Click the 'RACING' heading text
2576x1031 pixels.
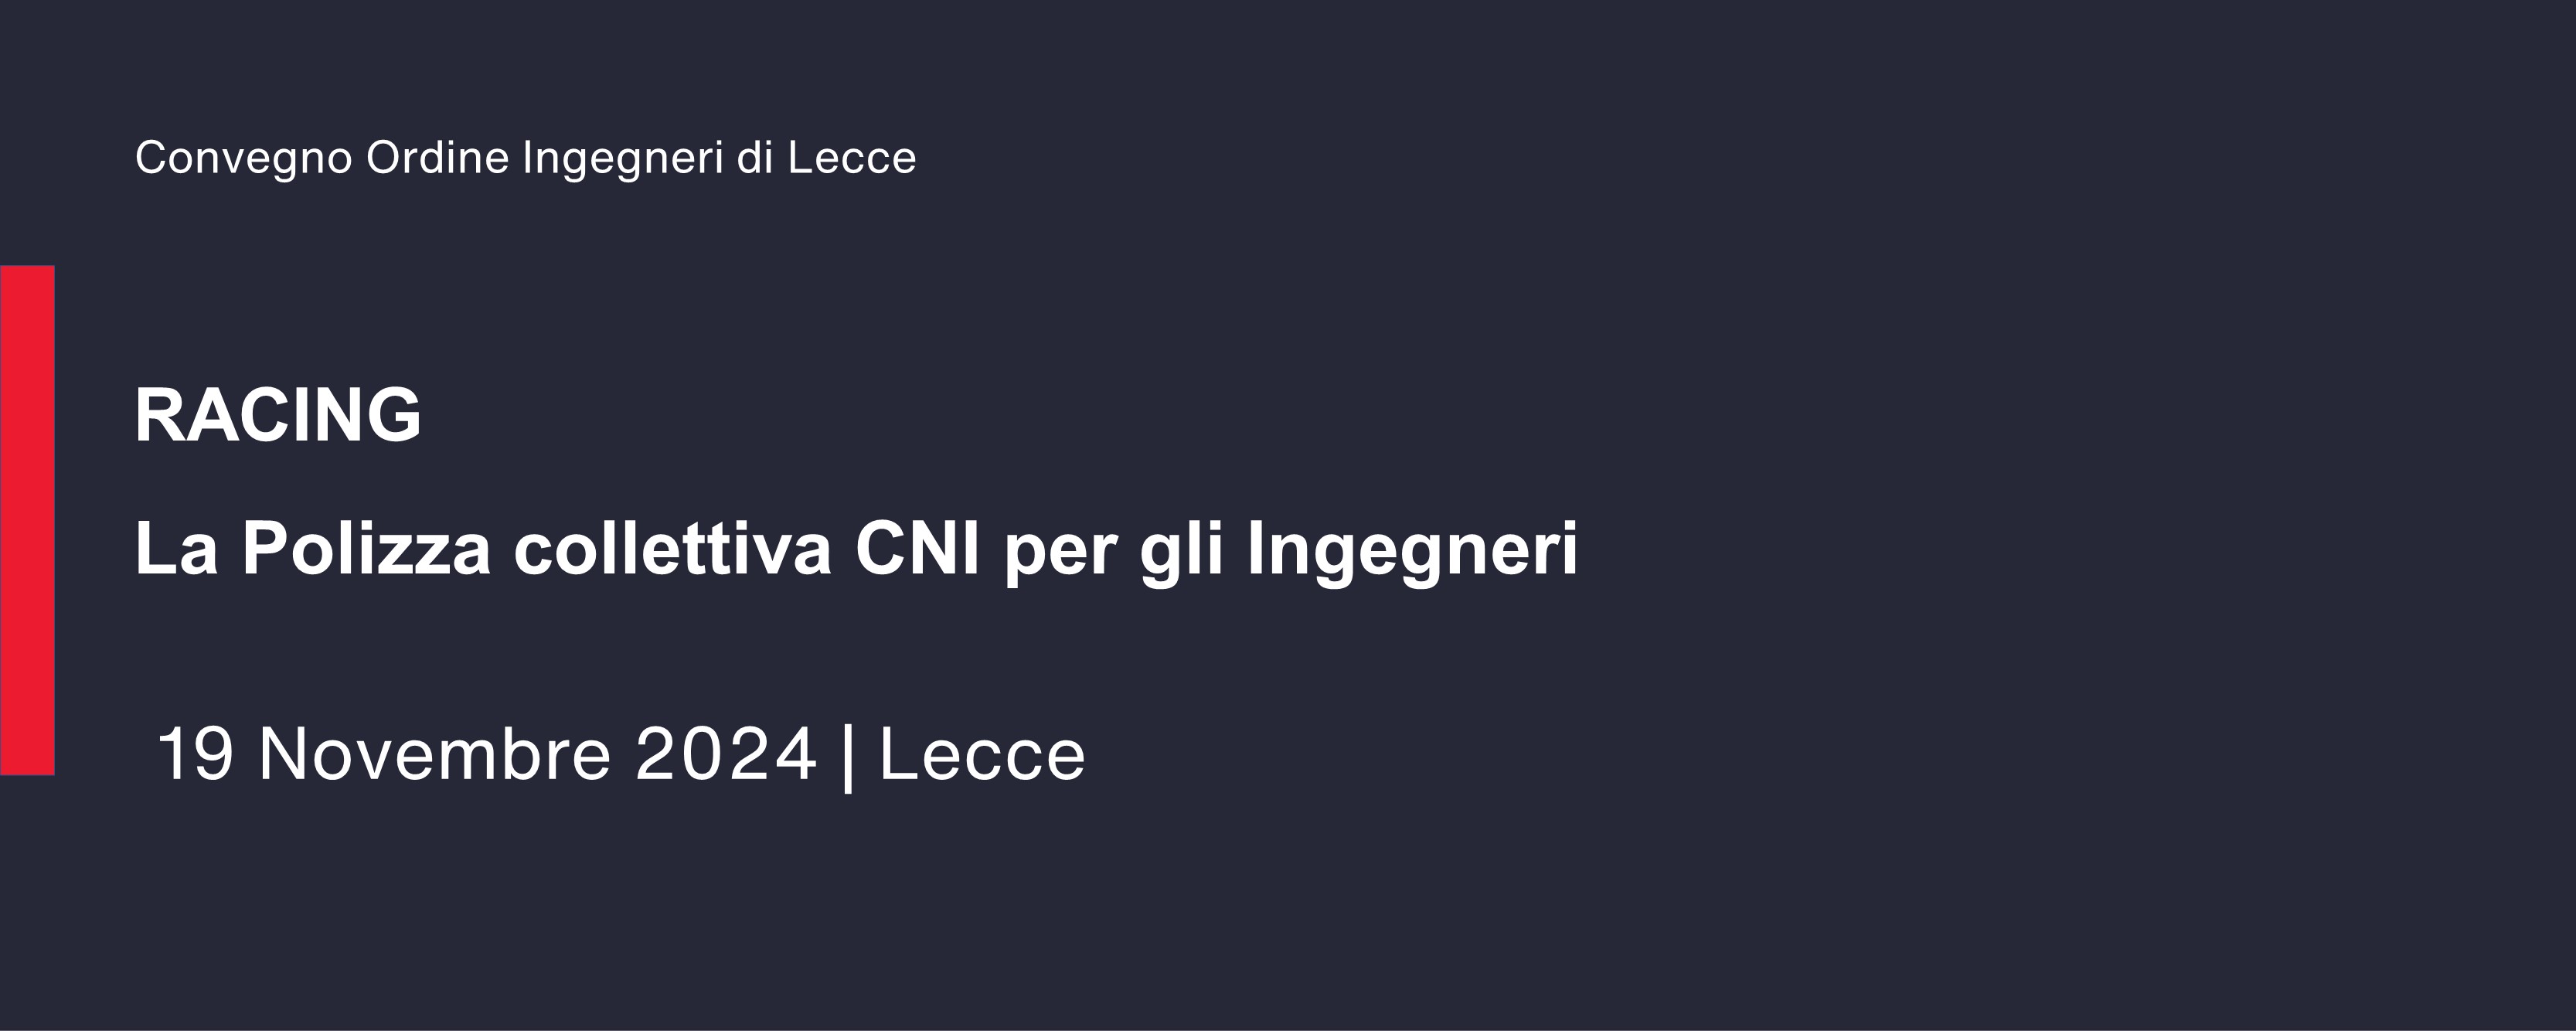[x=278, y=415]
